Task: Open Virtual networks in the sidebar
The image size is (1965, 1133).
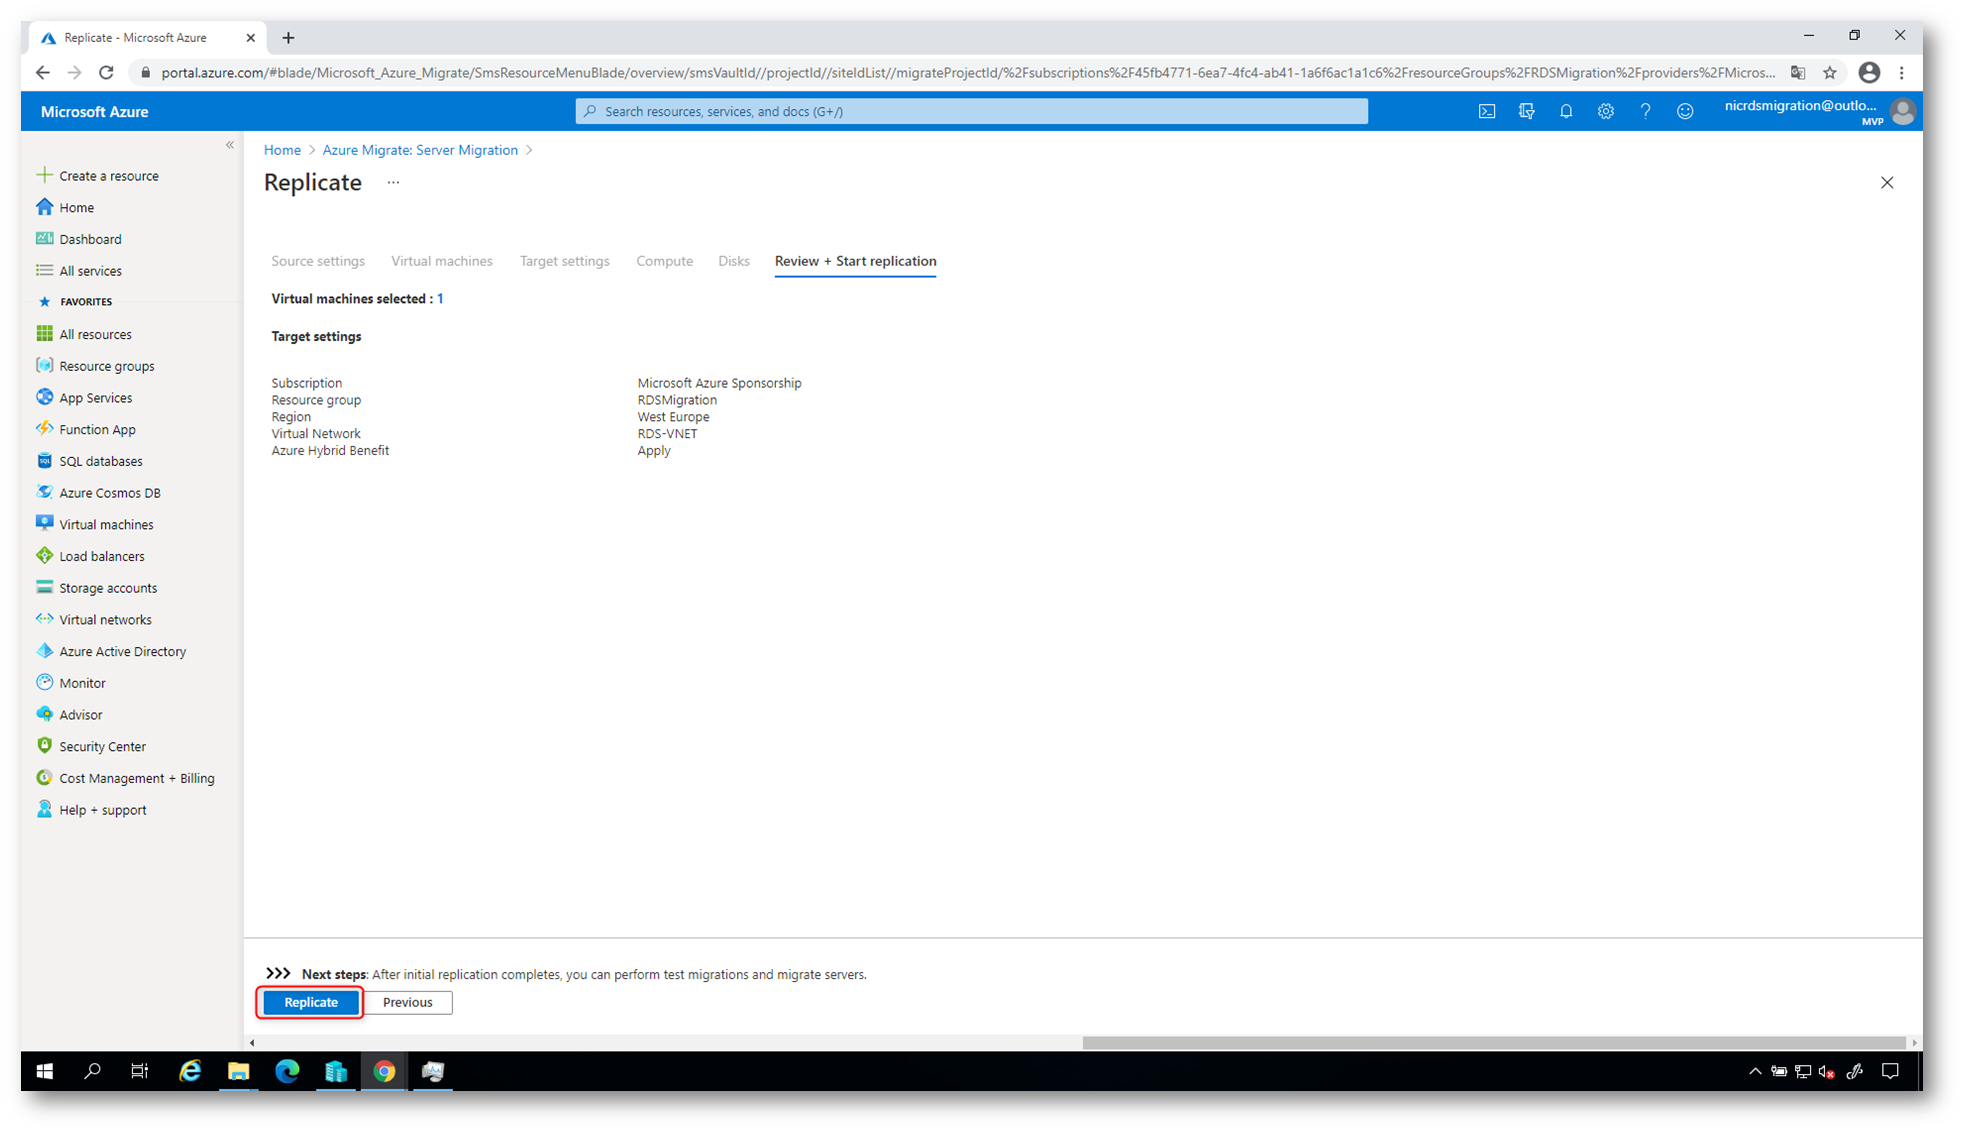Action: coord(105,620)
